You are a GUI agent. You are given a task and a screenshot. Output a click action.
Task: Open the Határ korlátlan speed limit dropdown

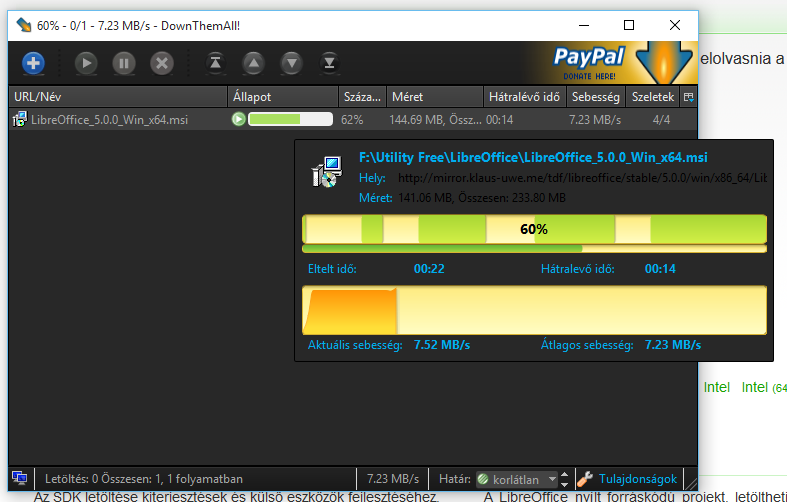coord(516,479)
